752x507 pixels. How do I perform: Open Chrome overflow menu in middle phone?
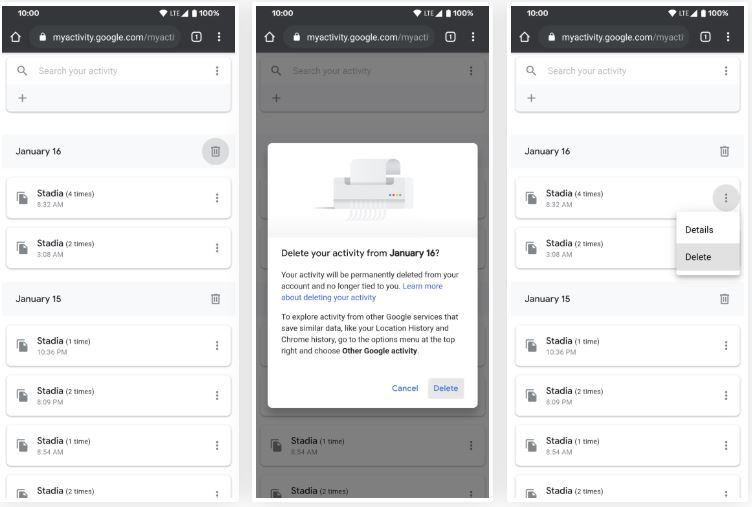pyautogui.click(x=473, y=37)
